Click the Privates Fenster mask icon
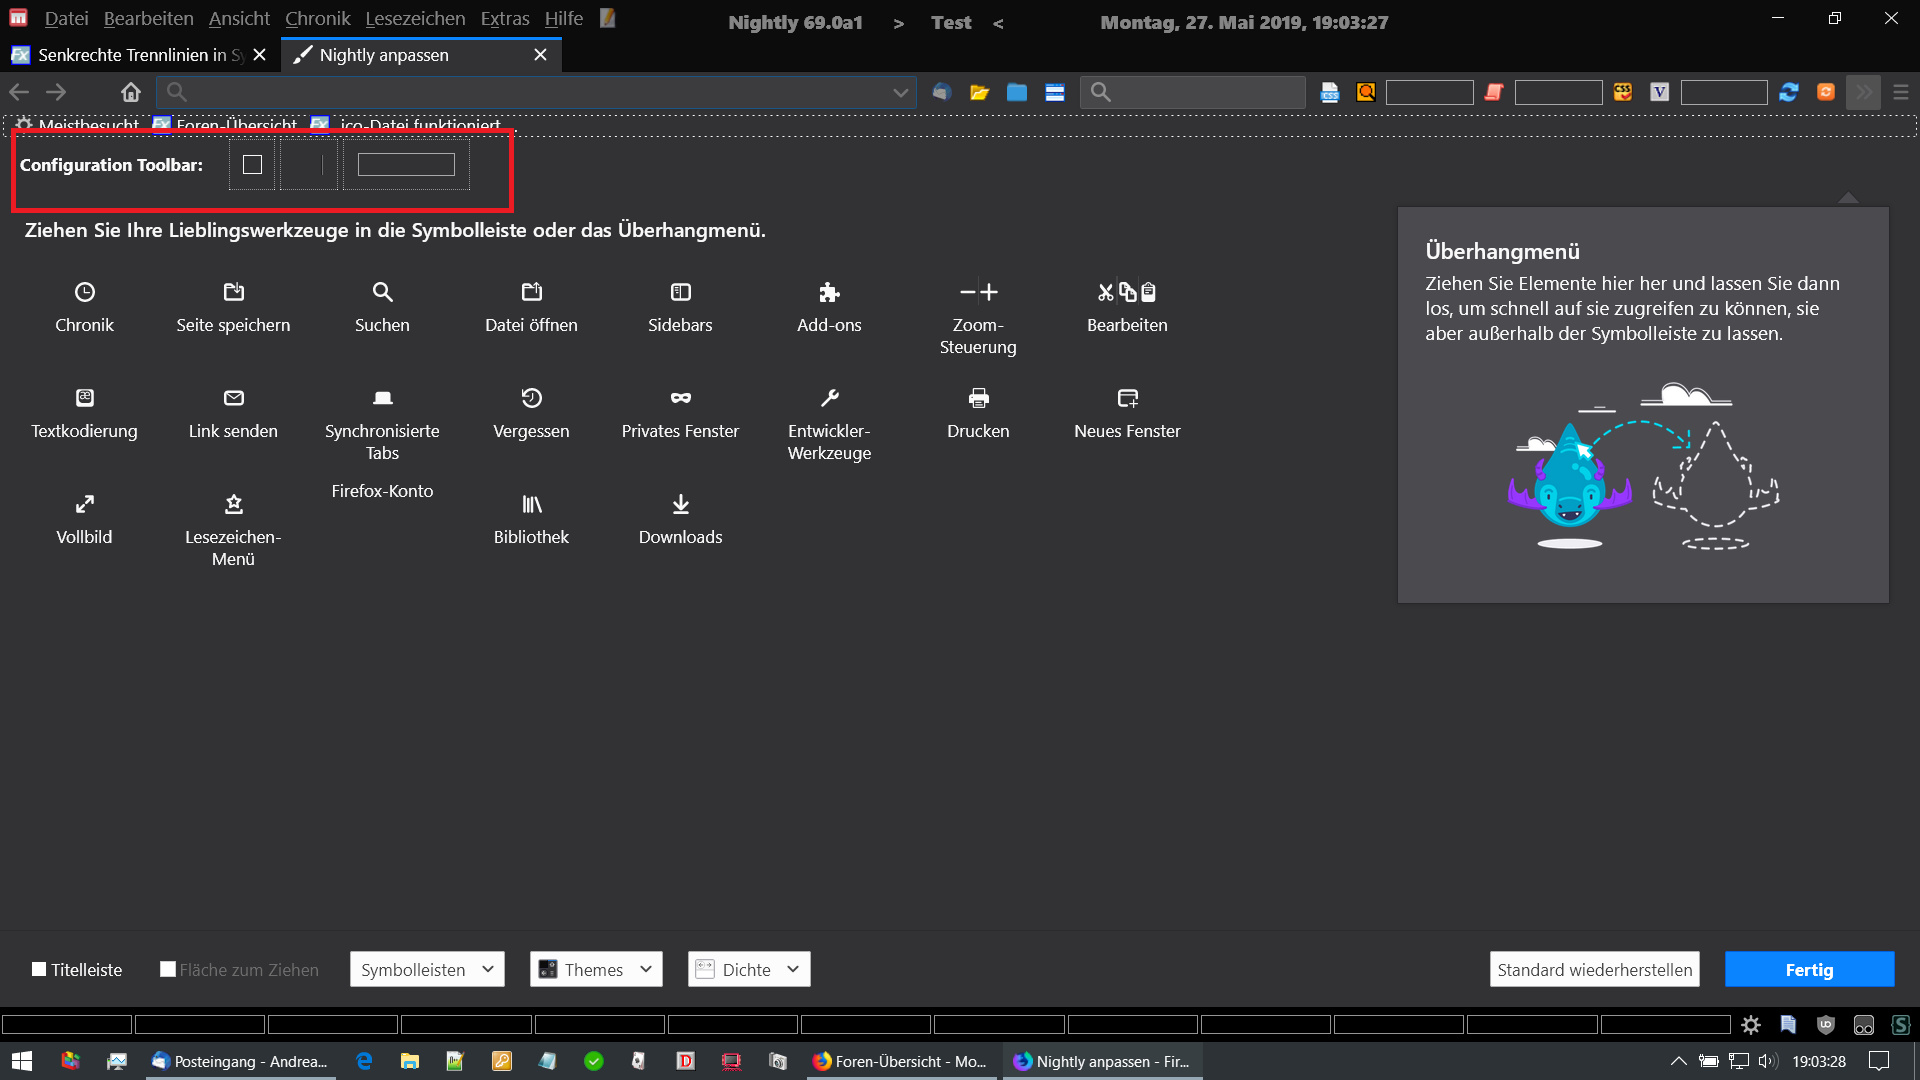 coord(680,398)
